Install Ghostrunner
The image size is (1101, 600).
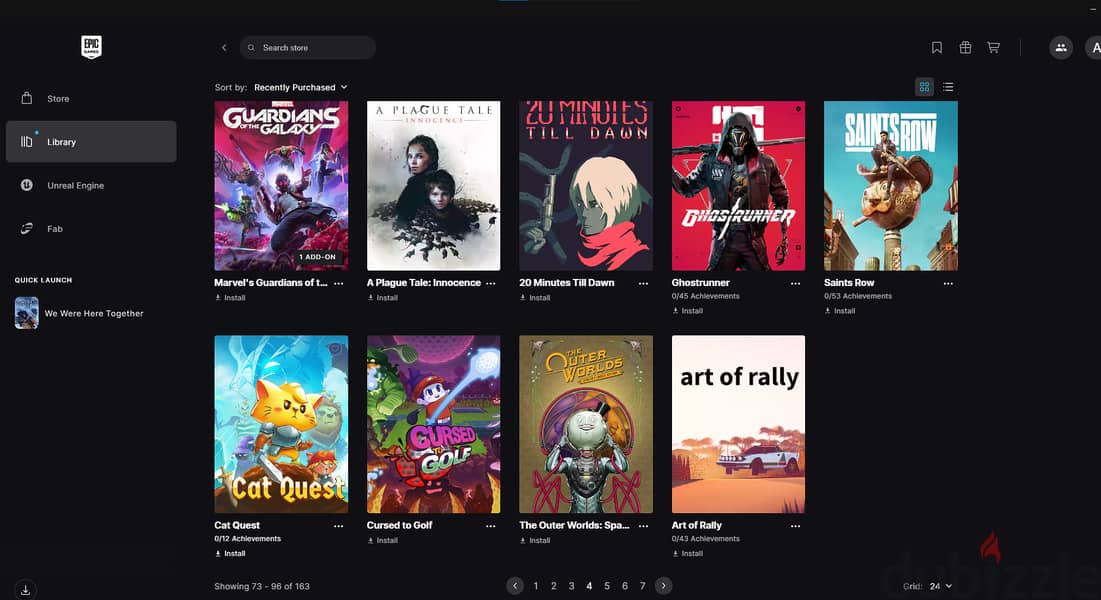pos(687,311)
